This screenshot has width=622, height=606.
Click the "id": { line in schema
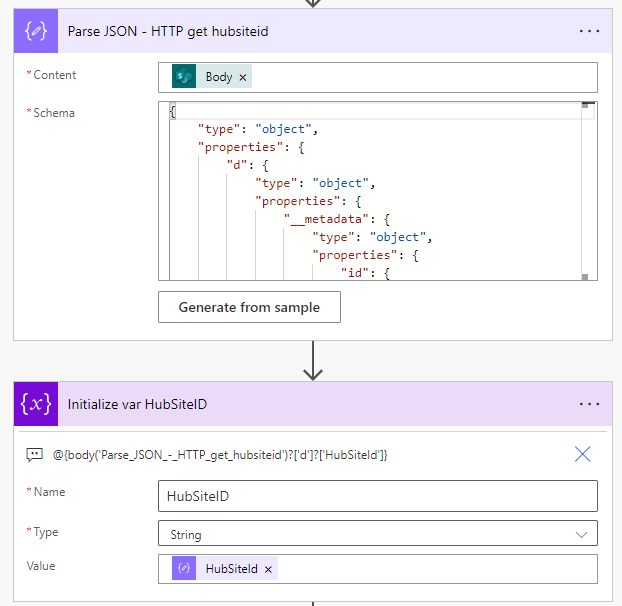365,273
